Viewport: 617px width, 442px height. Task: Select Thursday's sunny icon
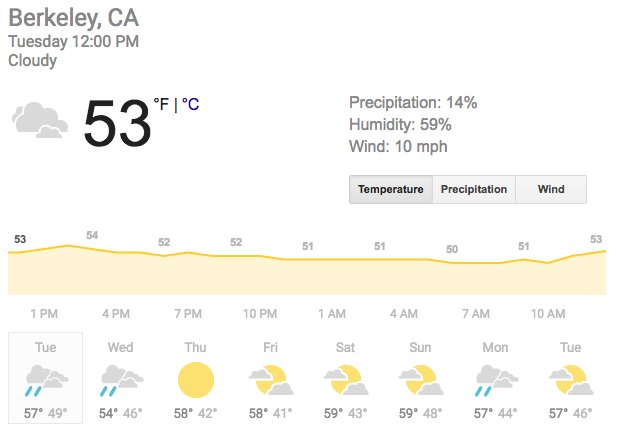click(x=196, y=380)
